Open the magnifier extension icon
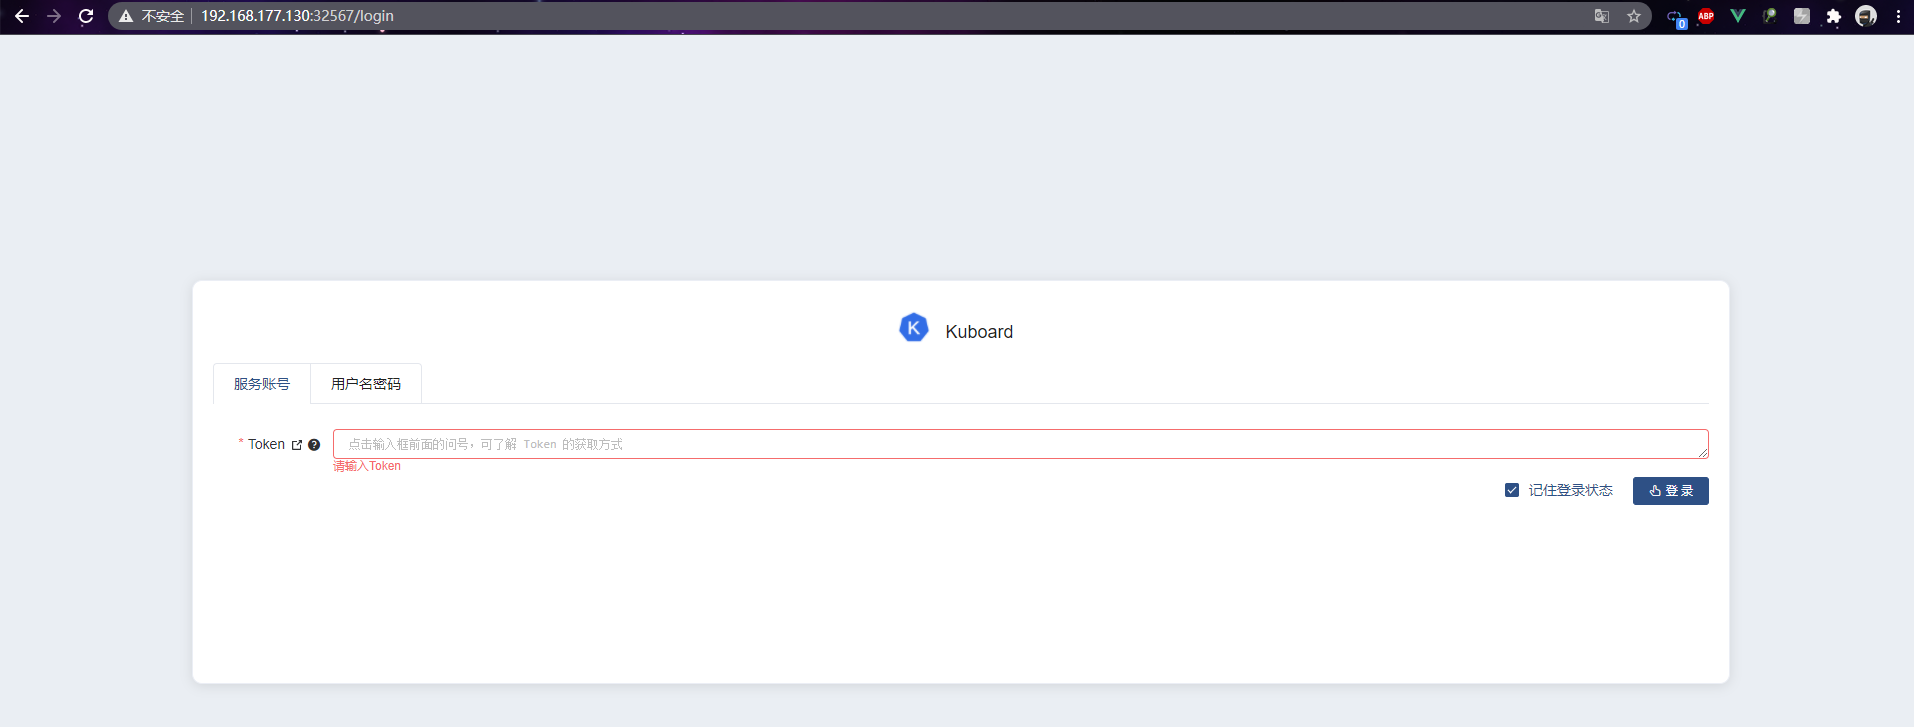The image size is (1914, 727). (x=1770, y=16)
